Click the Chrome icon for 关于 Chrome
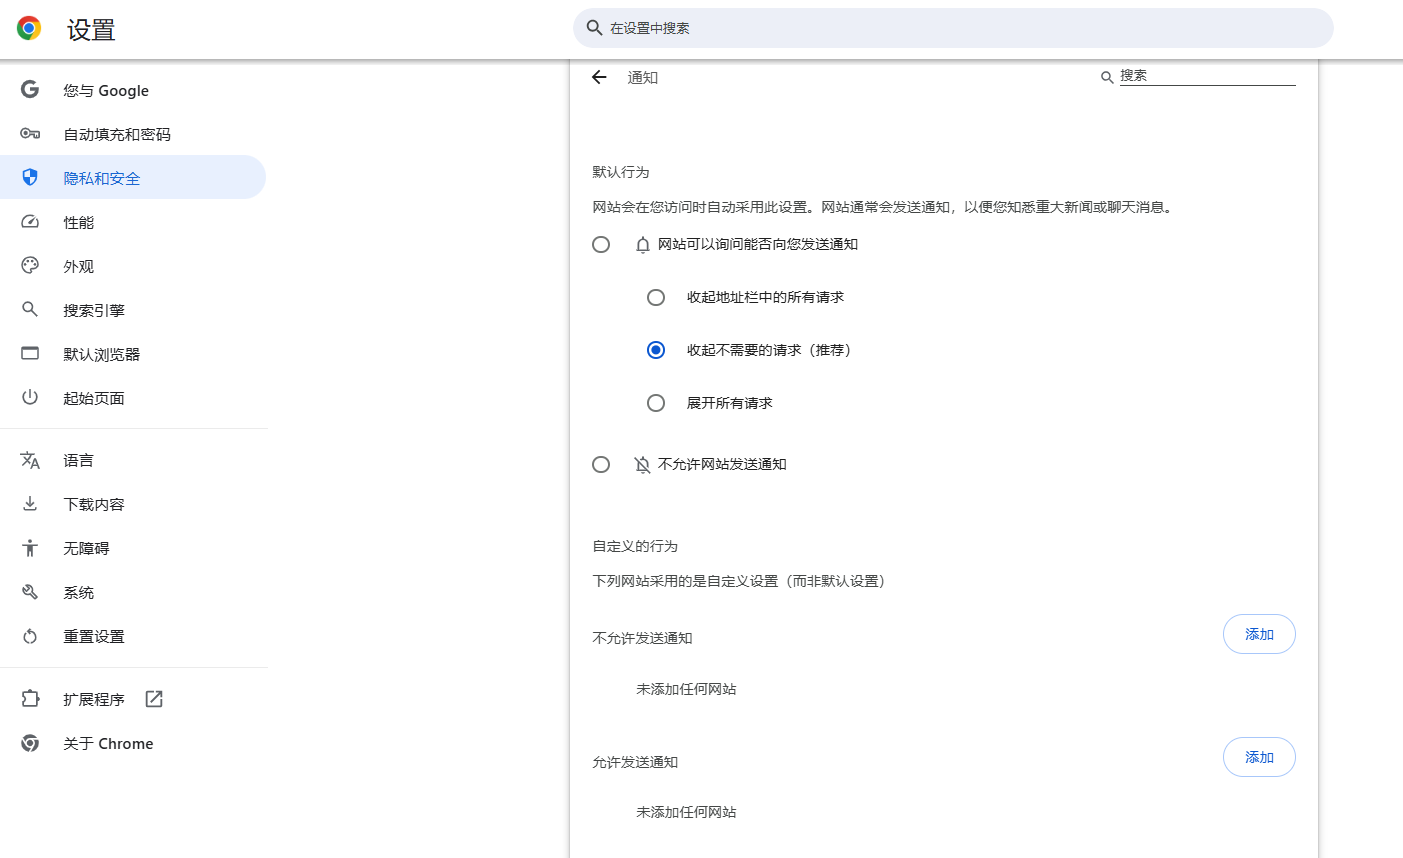 30,743
